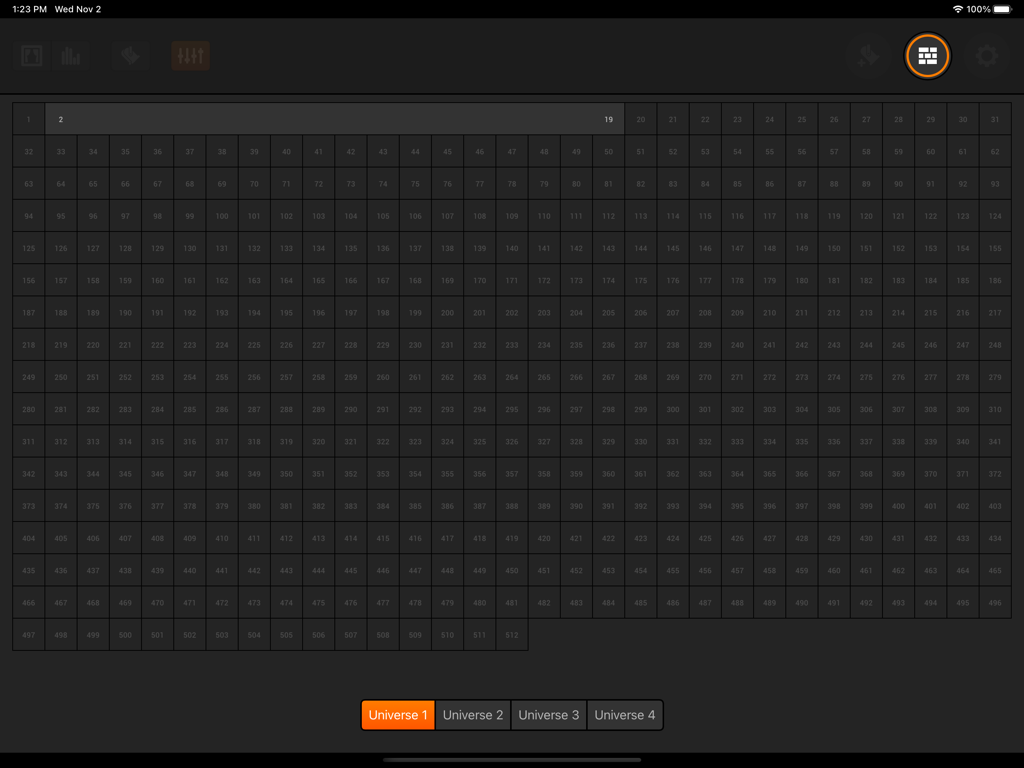The image size is (1024, 768).
Task: Switch to the Universe 2 tab
Action: click(x=472, y=715)
